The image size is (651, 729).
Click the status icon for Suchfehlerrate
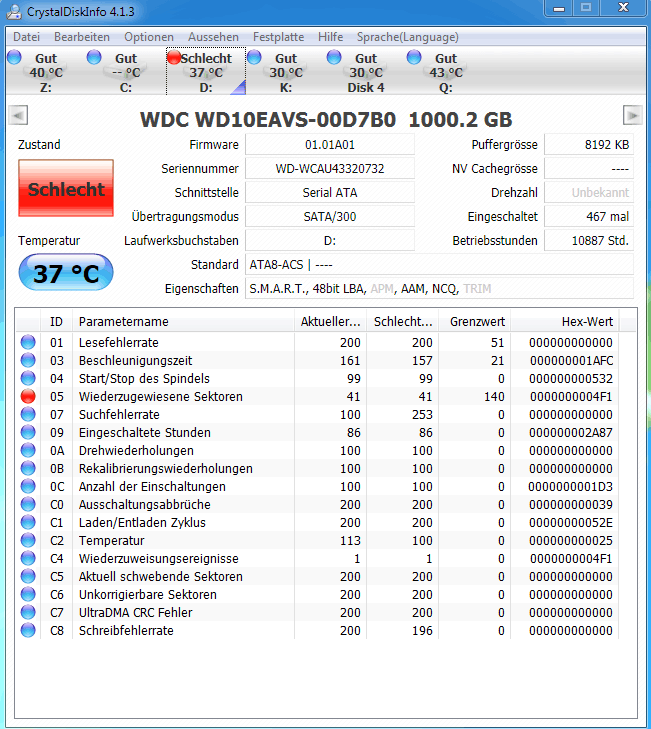28,414
